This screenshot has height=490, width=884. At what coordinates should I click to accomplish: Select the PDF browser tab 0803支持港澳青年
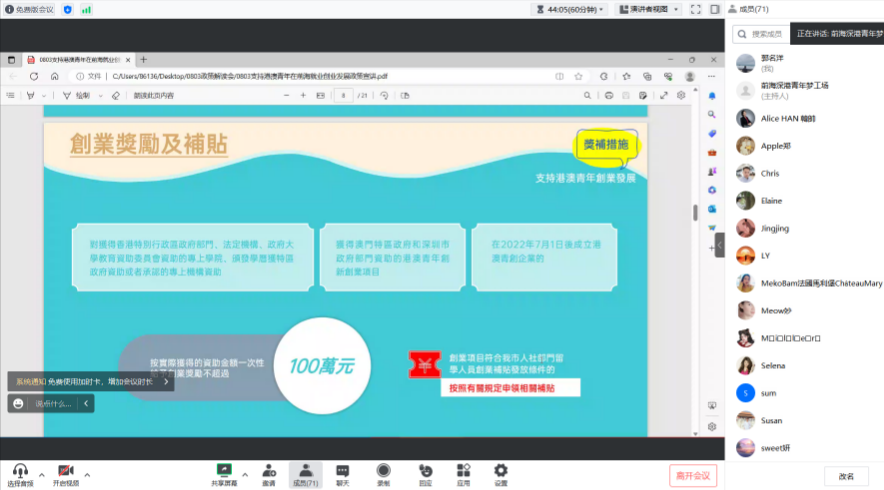(80, 60)
